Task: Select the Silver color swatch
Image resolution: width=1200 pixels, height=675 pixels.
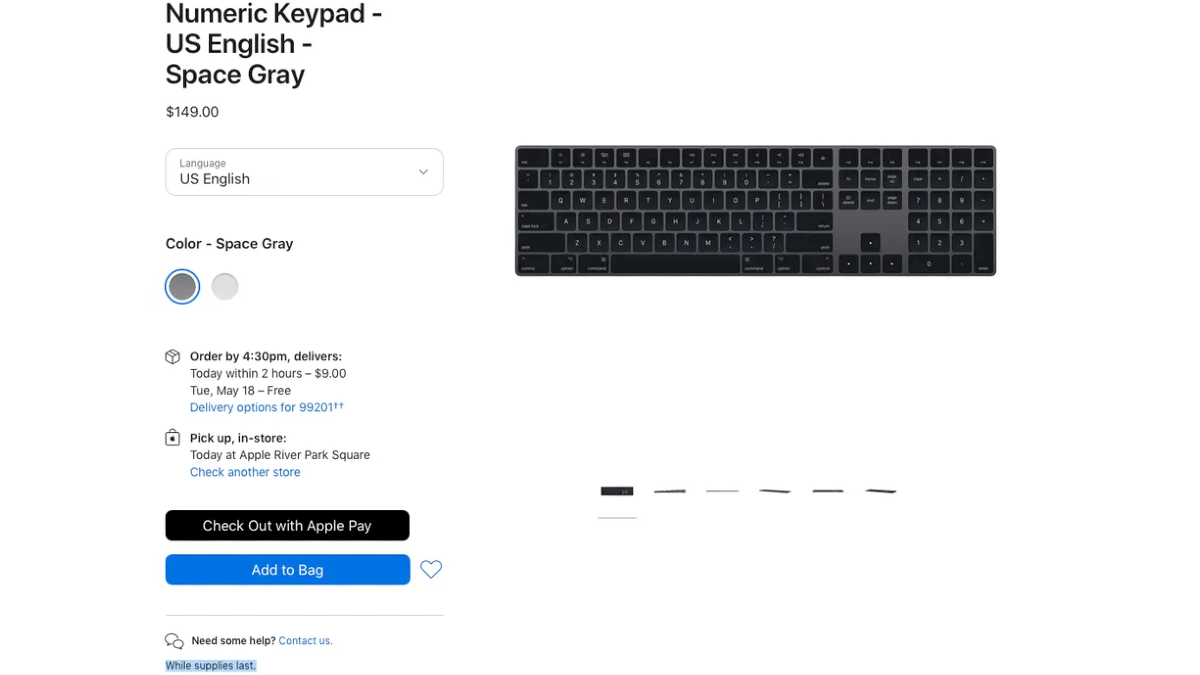Action: pyautogui.click(x=225, y=287)
